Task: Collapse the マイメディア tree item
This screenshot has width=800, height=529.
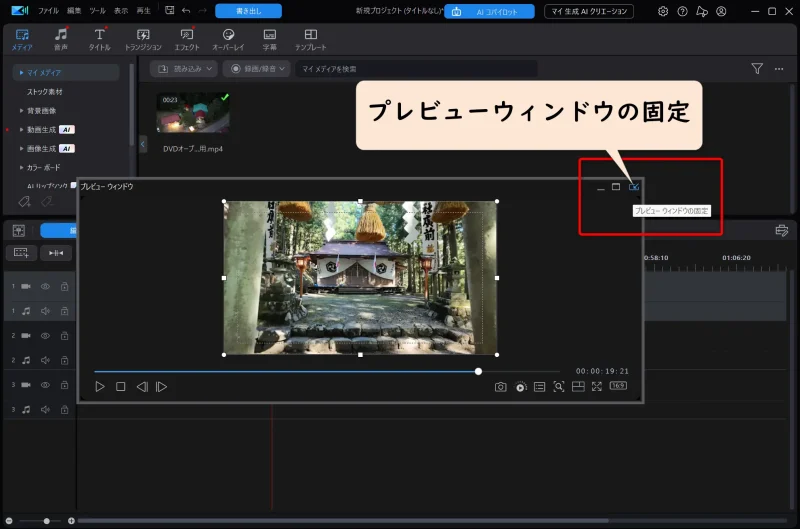Action: [x=21, y=72]
